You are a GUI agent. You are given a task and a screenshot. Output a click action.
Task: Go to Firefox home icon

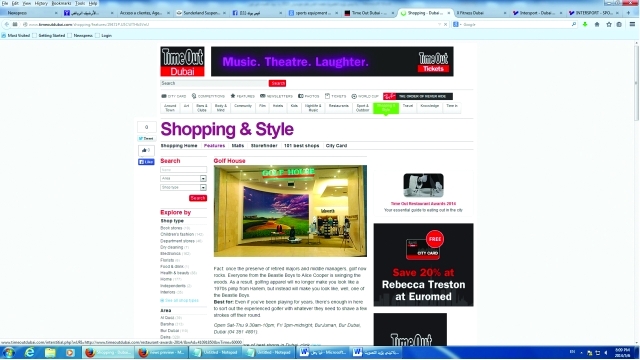[x=597, y=24]
